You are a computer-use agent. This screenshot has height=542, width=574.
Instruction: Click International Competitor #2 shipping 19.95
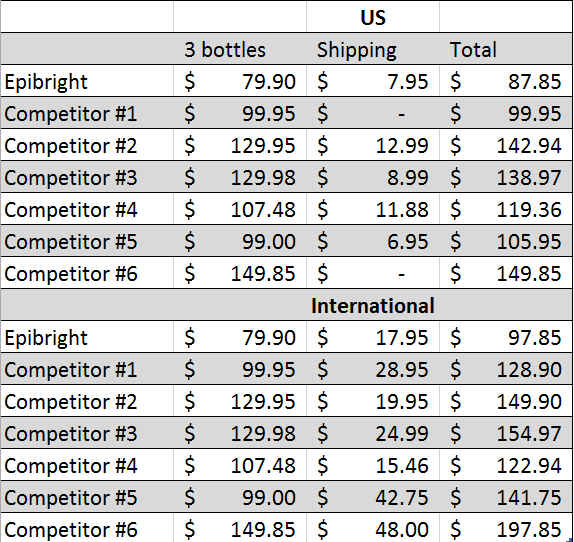(x=373, y=401)
